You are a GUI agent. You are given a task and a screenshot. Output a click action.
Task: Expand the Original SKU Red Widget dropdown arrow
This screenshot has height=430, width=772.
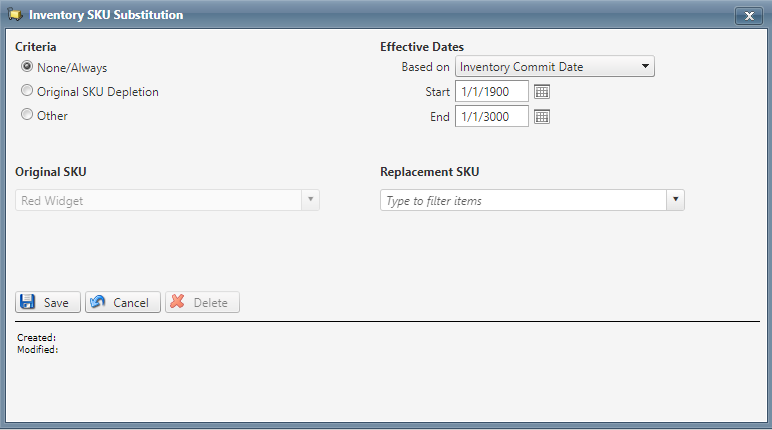311,199
